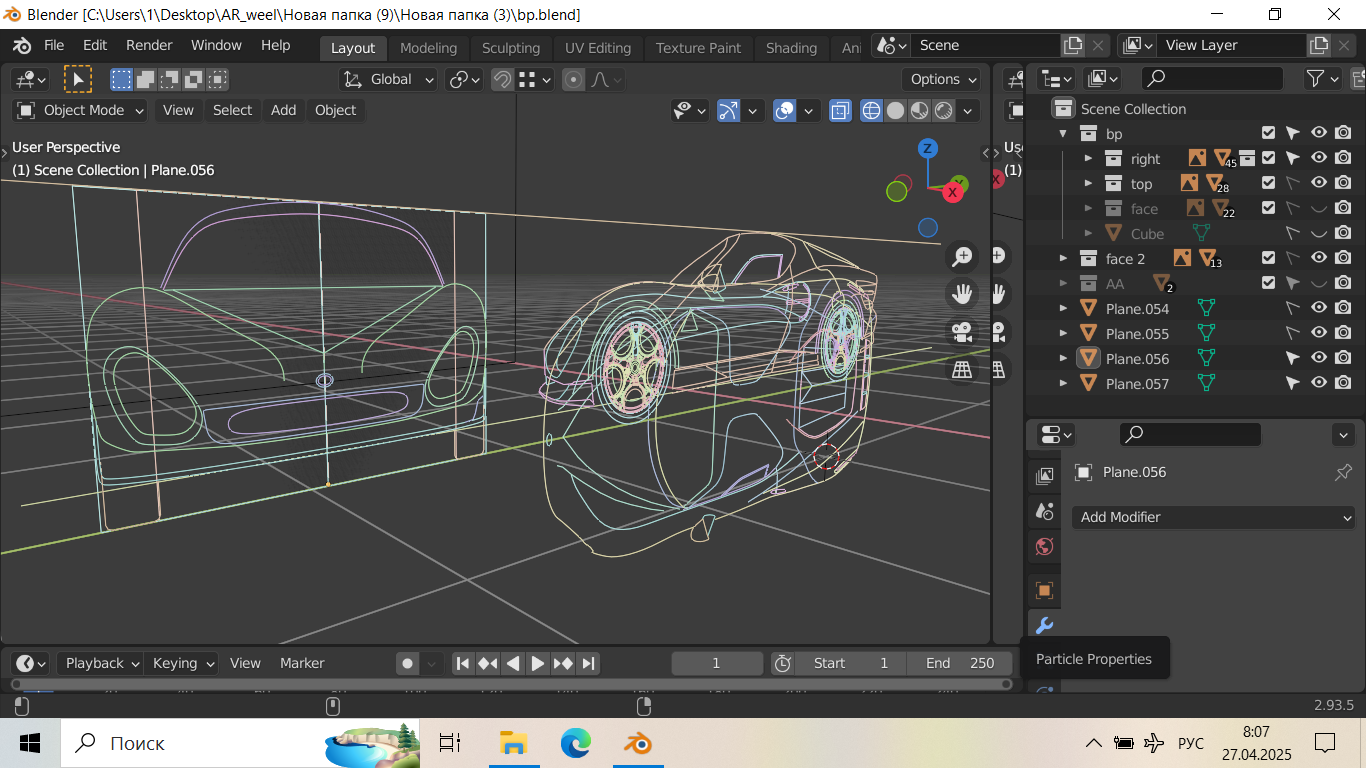Viewport: 1366px width, 768px height.
Task: Open the Object Mode dropdown
Action: 82,110
